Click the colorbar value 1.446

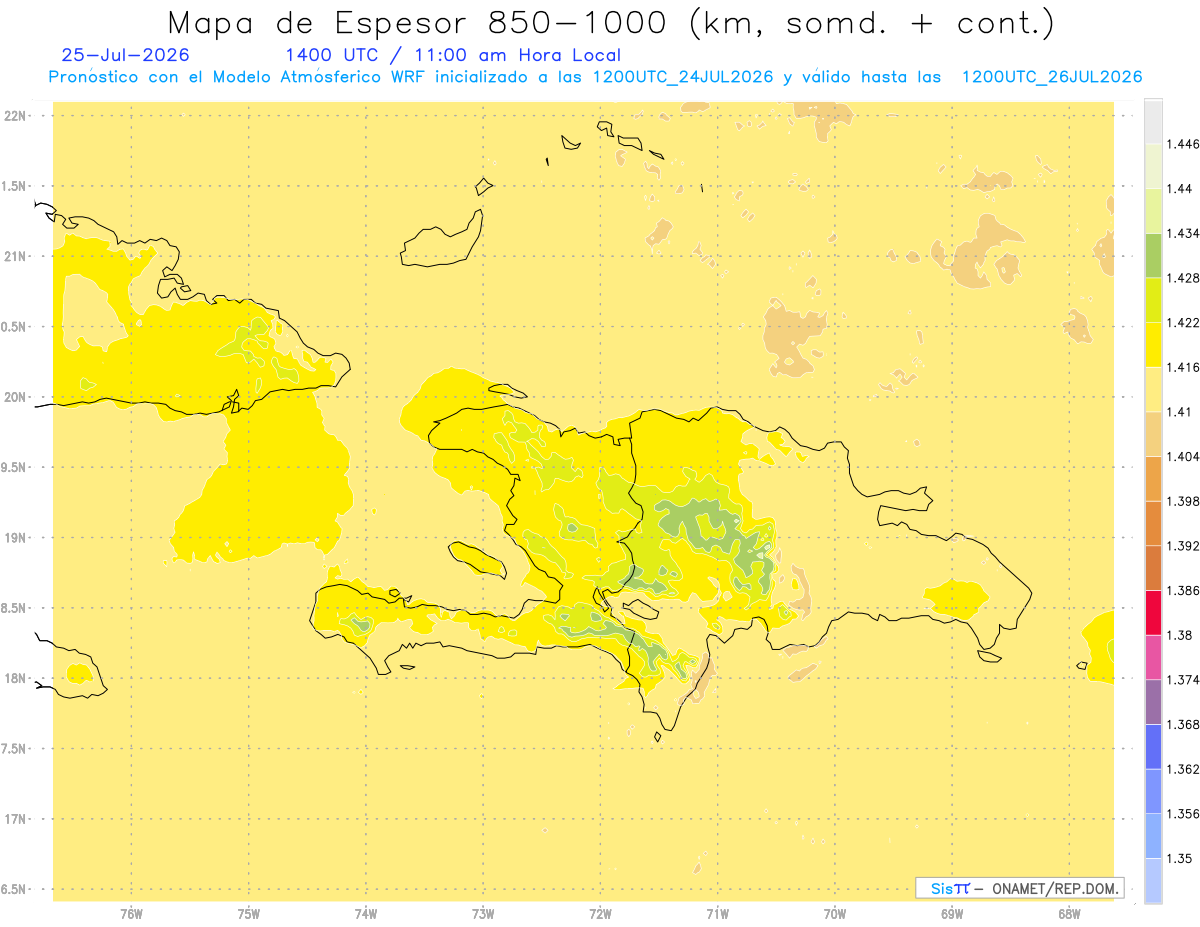[1182, 144]
